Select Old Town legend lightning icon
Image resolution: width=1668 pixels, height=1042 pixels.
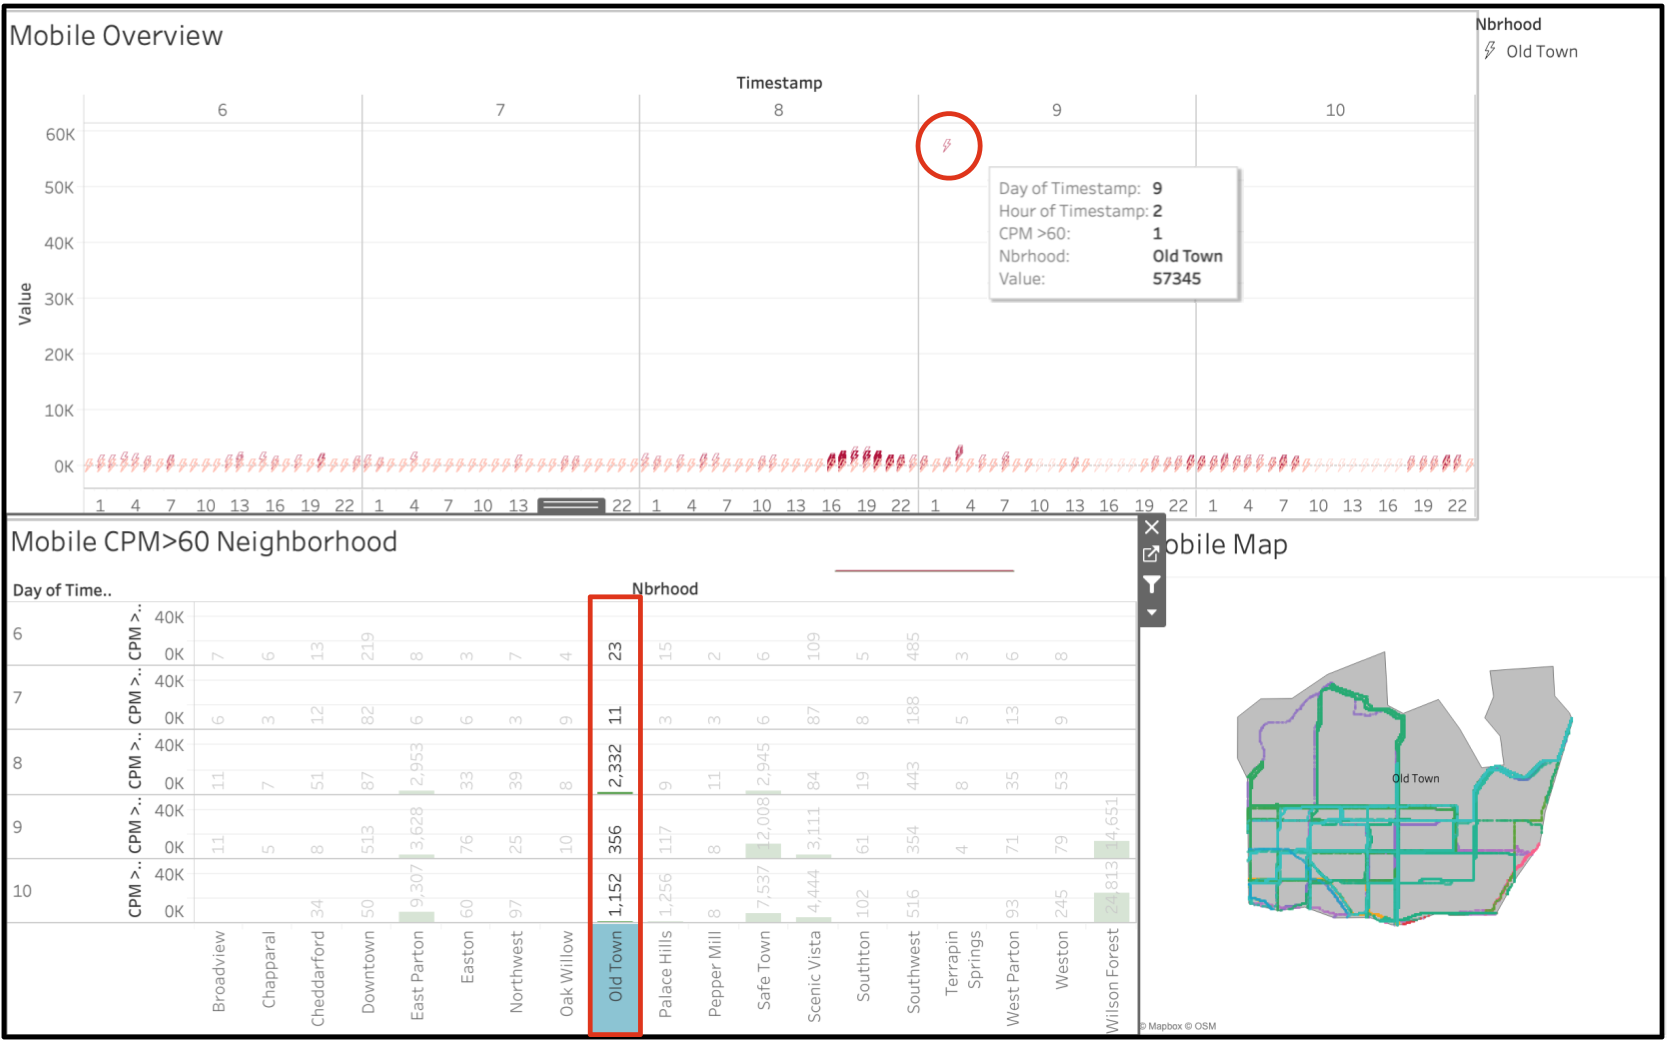[x=1490, y=51]
